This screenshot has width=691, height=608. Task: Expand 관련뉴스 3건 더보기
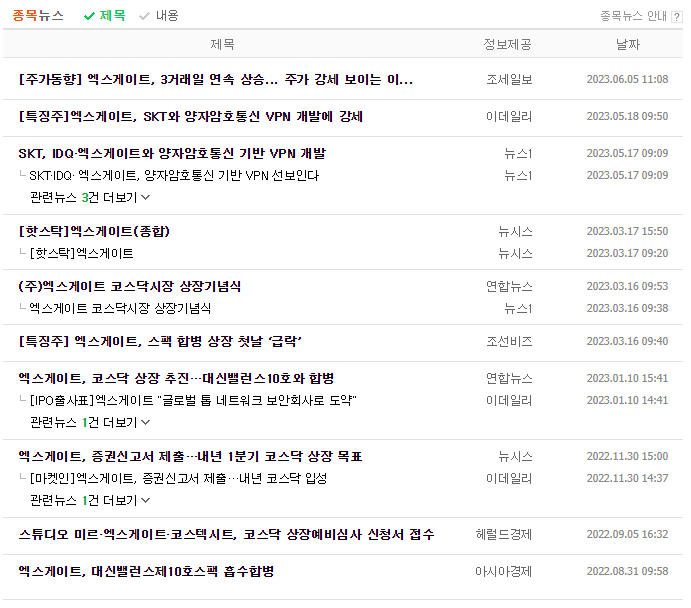pos(90,197)
